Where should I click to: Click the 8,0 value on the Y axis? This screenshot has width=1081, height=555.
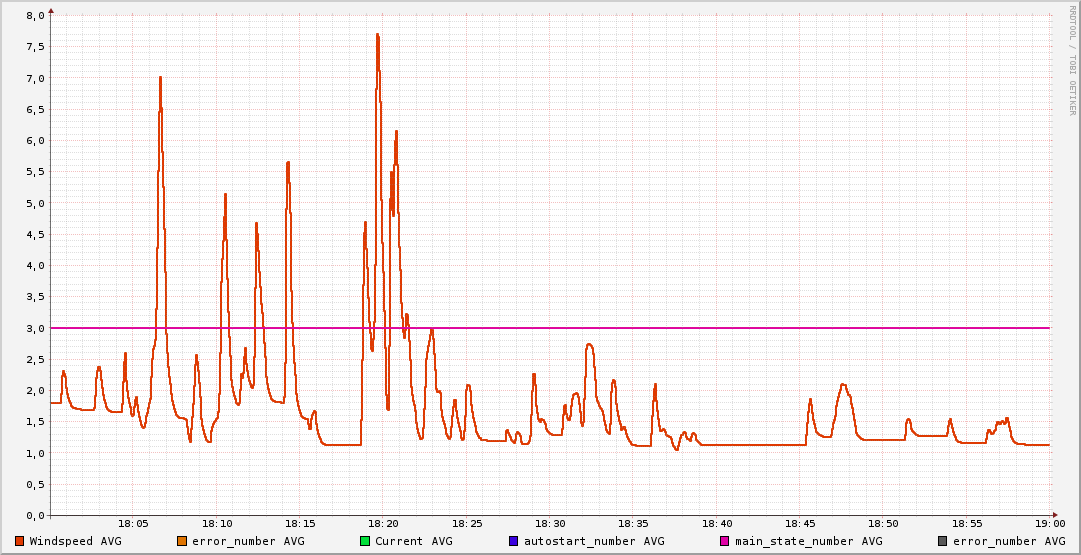coord(35,16)
